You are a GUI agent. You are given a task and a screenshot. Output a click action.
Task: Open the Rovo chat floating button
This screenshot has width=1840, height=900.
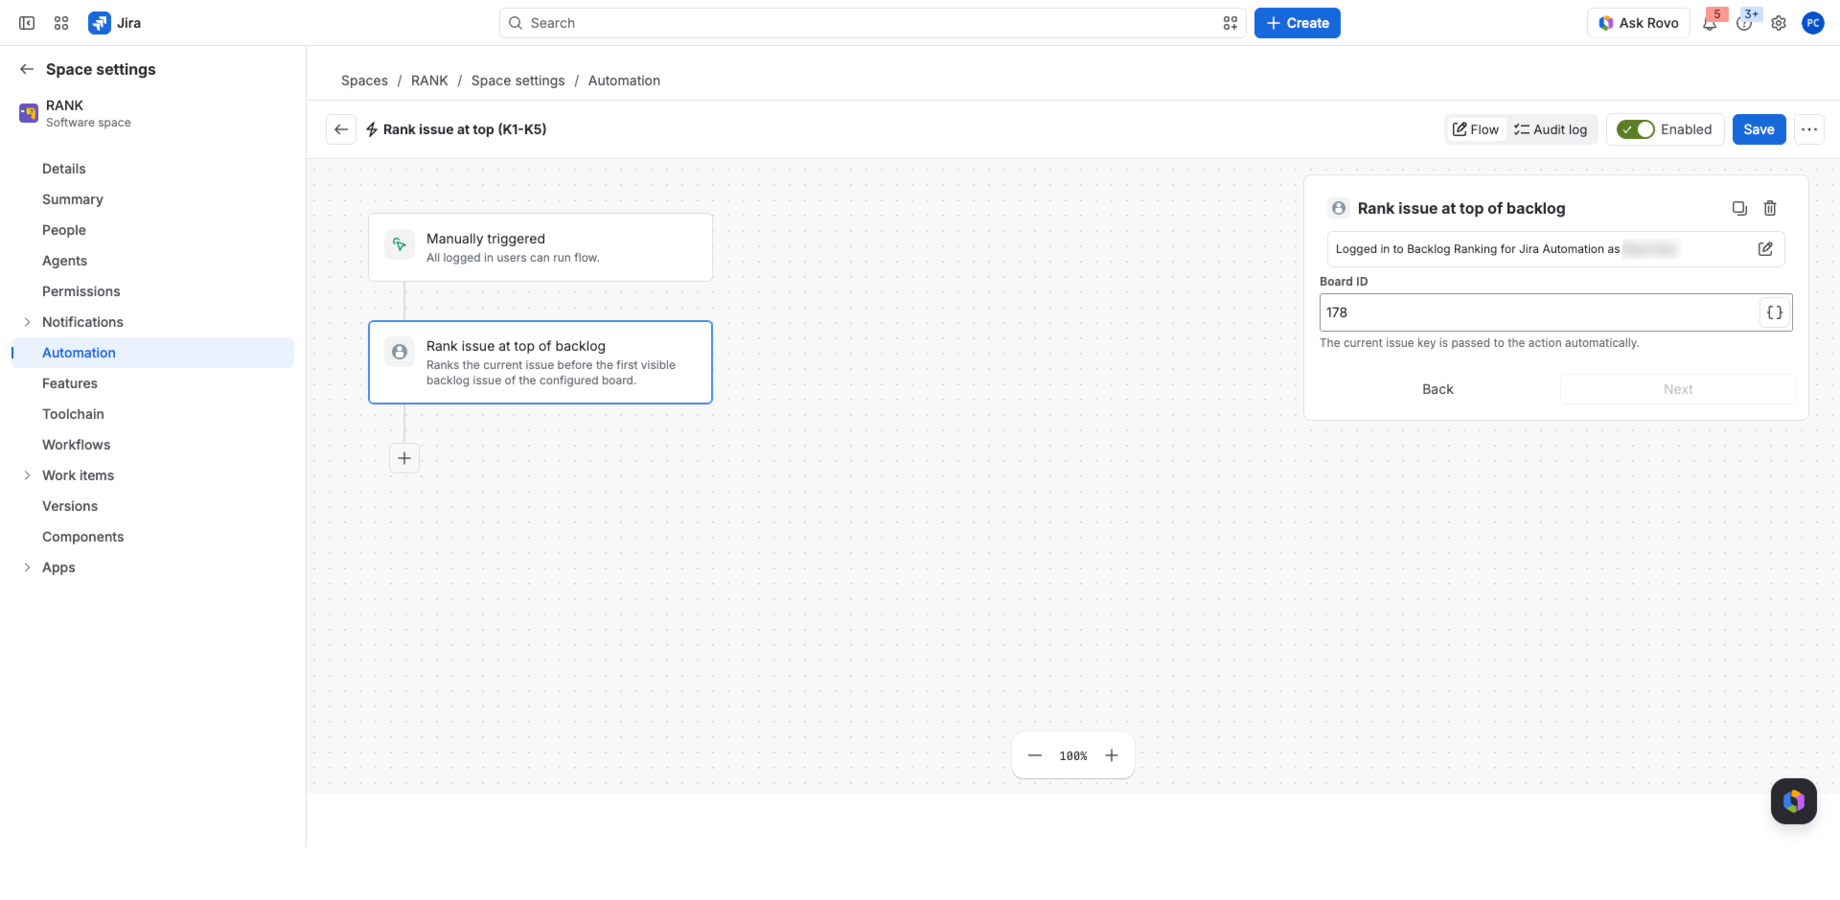click(x=1793, y=801)
